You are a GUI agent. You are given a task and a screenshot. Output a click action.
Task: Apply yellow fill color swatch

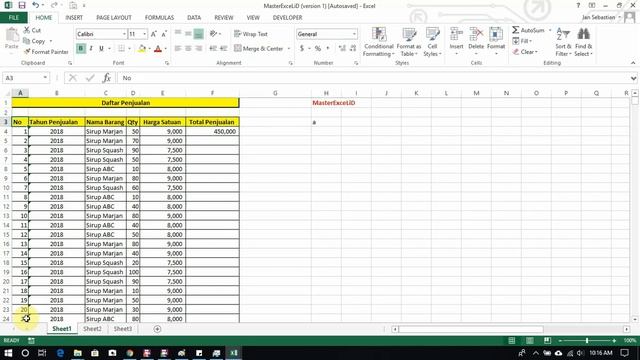pos(142,49)
